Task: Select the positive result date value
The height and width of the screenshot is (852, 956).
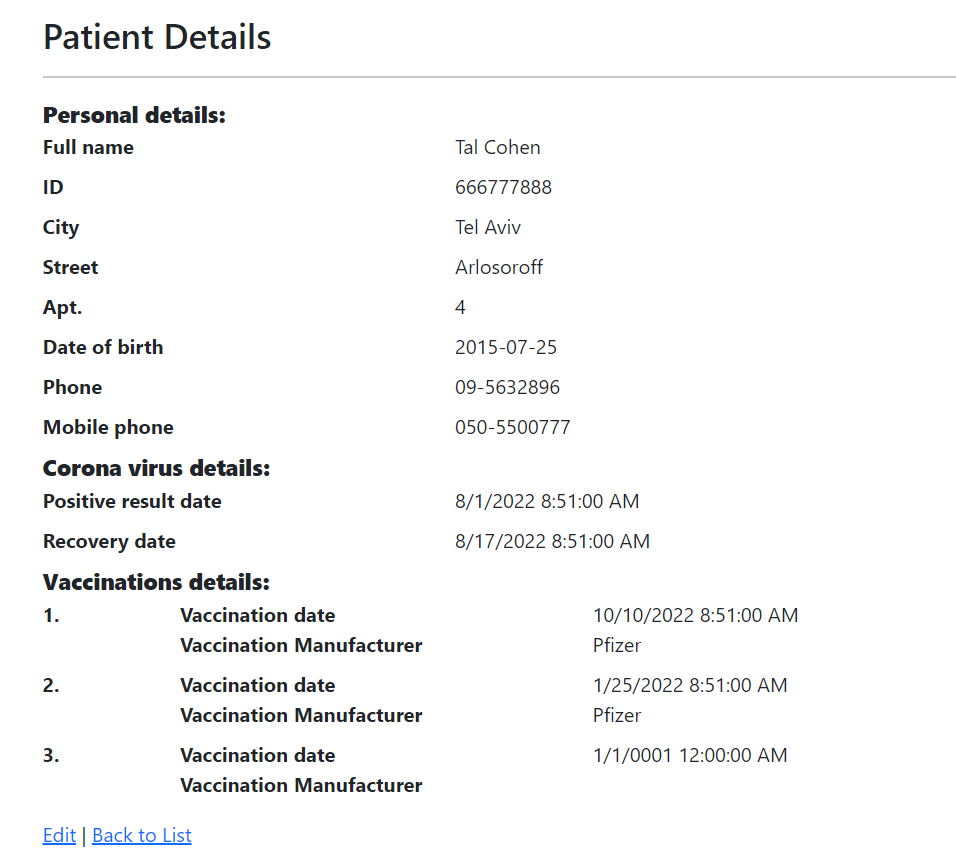Action: click(x=547, y=501)
